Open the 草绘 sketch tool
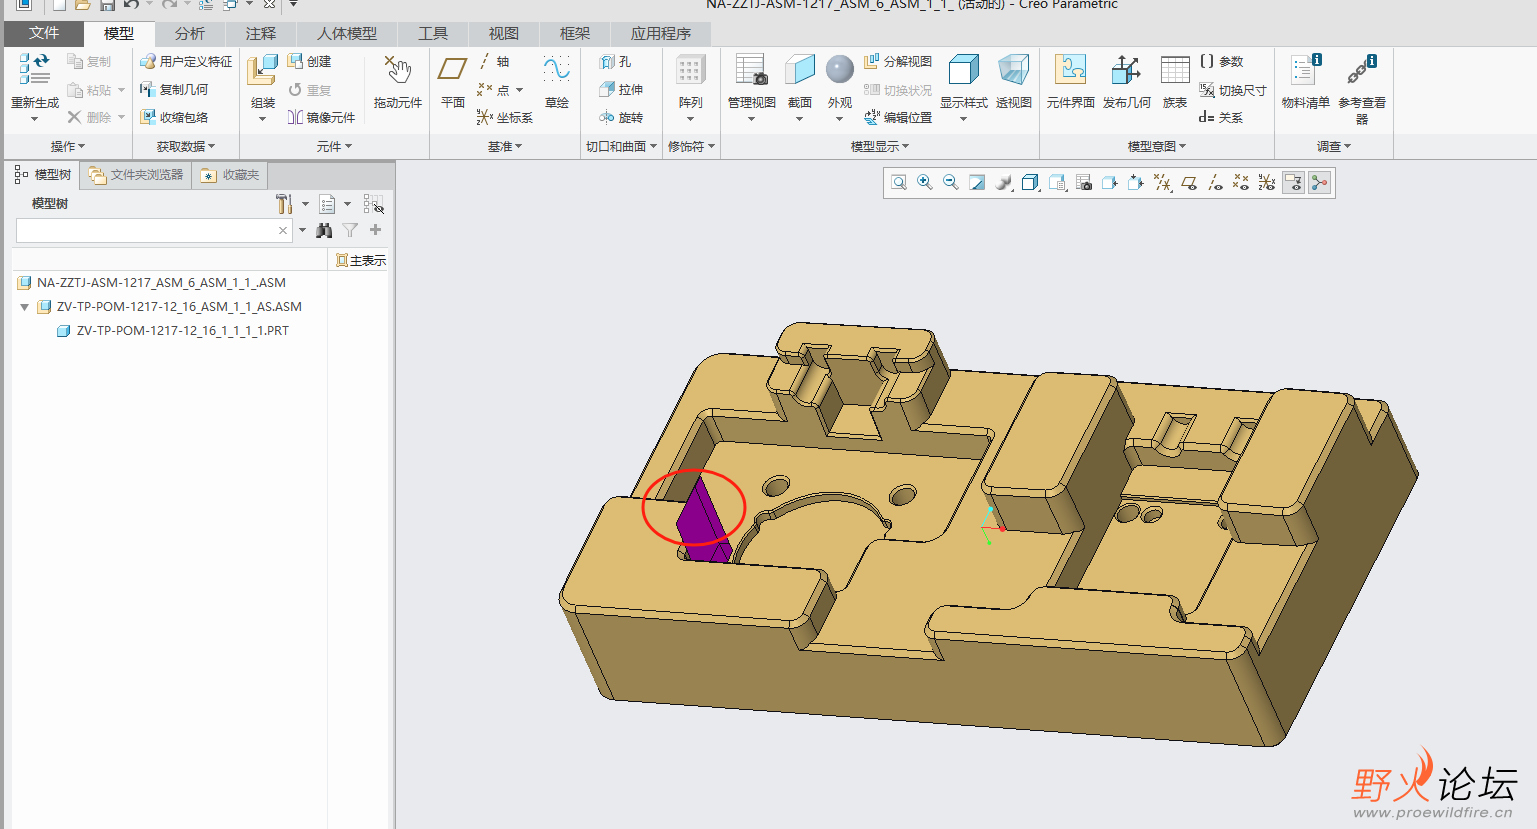The image size is (1537, 829). coord(557,81)
